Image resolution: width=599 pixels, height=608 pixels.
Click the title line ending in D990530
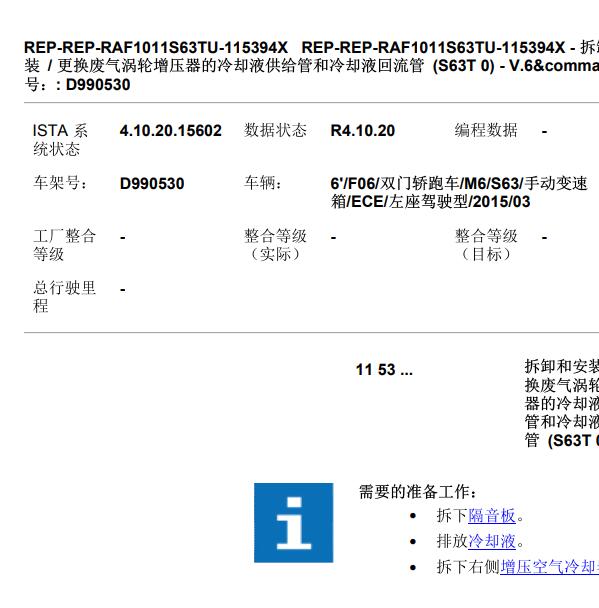point(77,85)
